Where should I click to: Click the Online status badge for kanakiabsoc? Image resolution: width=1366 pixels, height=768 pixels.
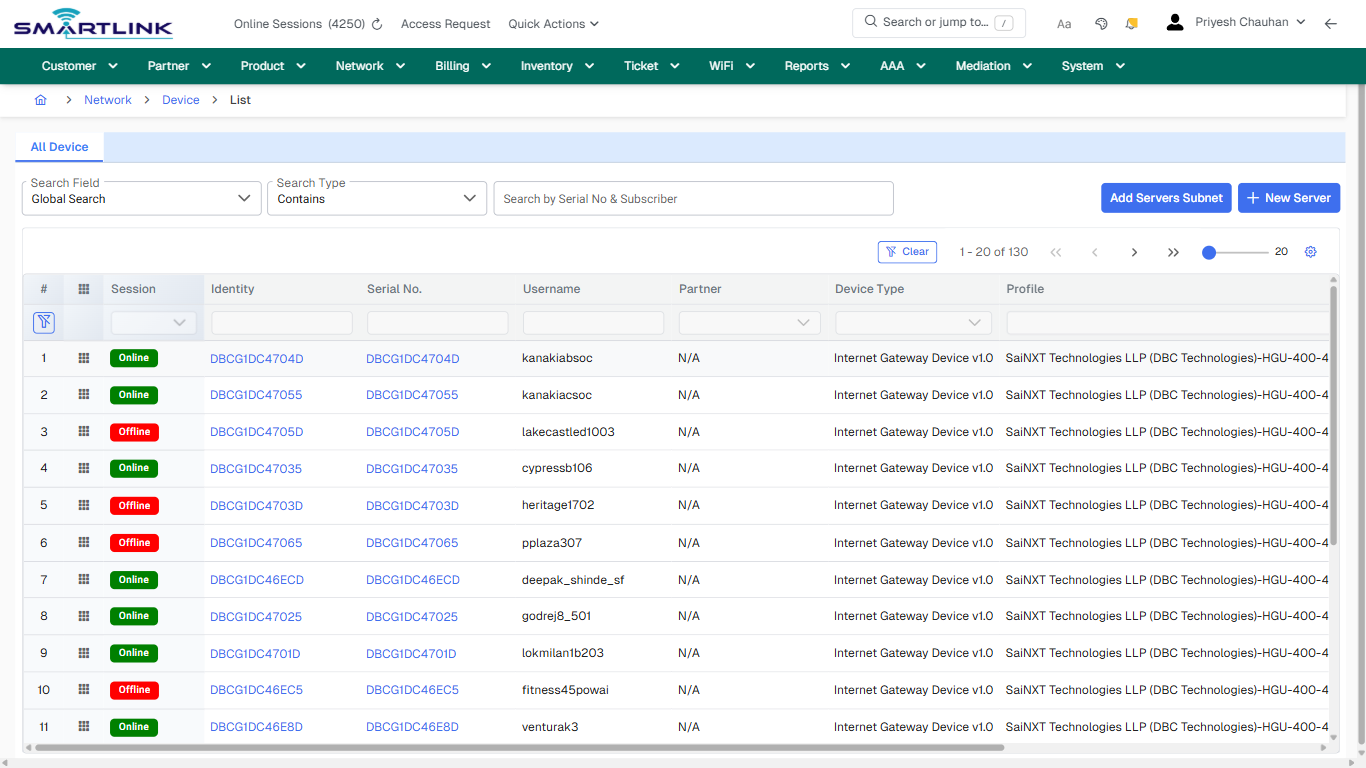pos(133,357)
